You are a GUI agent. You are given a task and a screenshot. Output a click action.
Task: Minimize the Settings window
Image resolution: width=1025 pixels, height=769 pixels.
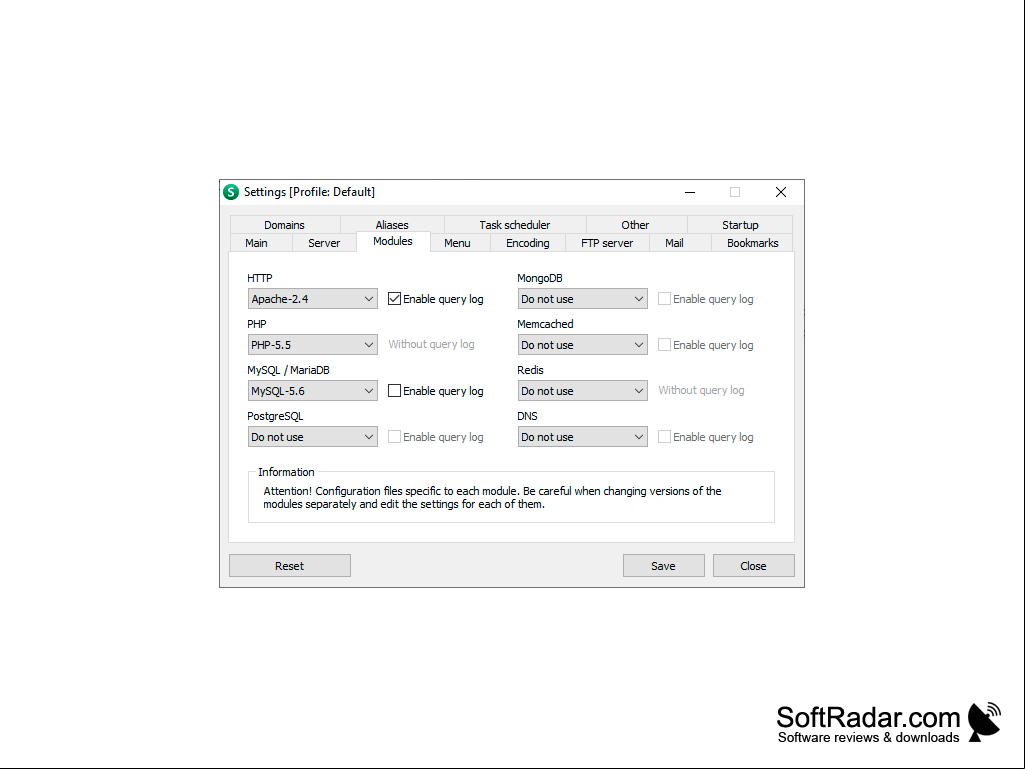[x=690, y=192]
